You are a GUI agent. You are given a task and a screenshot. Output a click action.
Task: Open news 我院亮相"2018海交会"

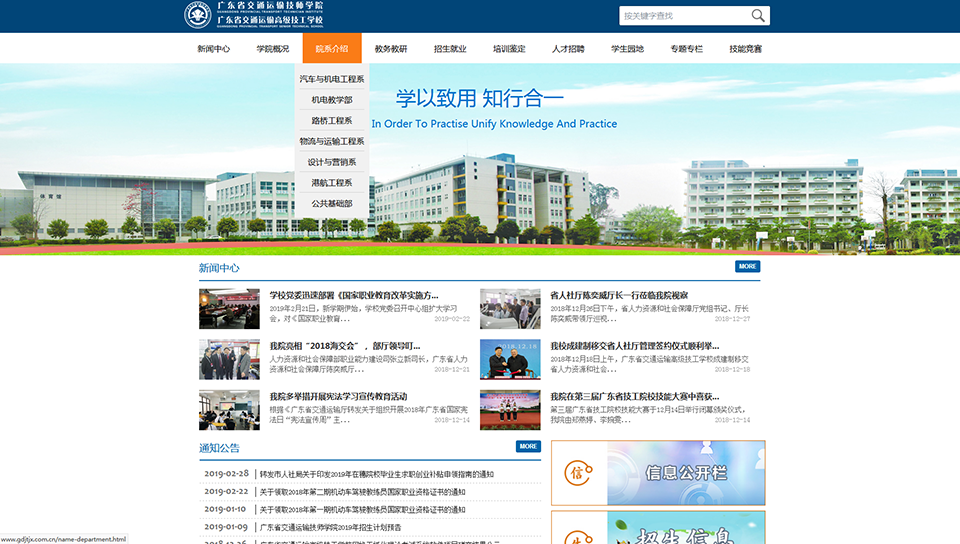tap(345, 346)
